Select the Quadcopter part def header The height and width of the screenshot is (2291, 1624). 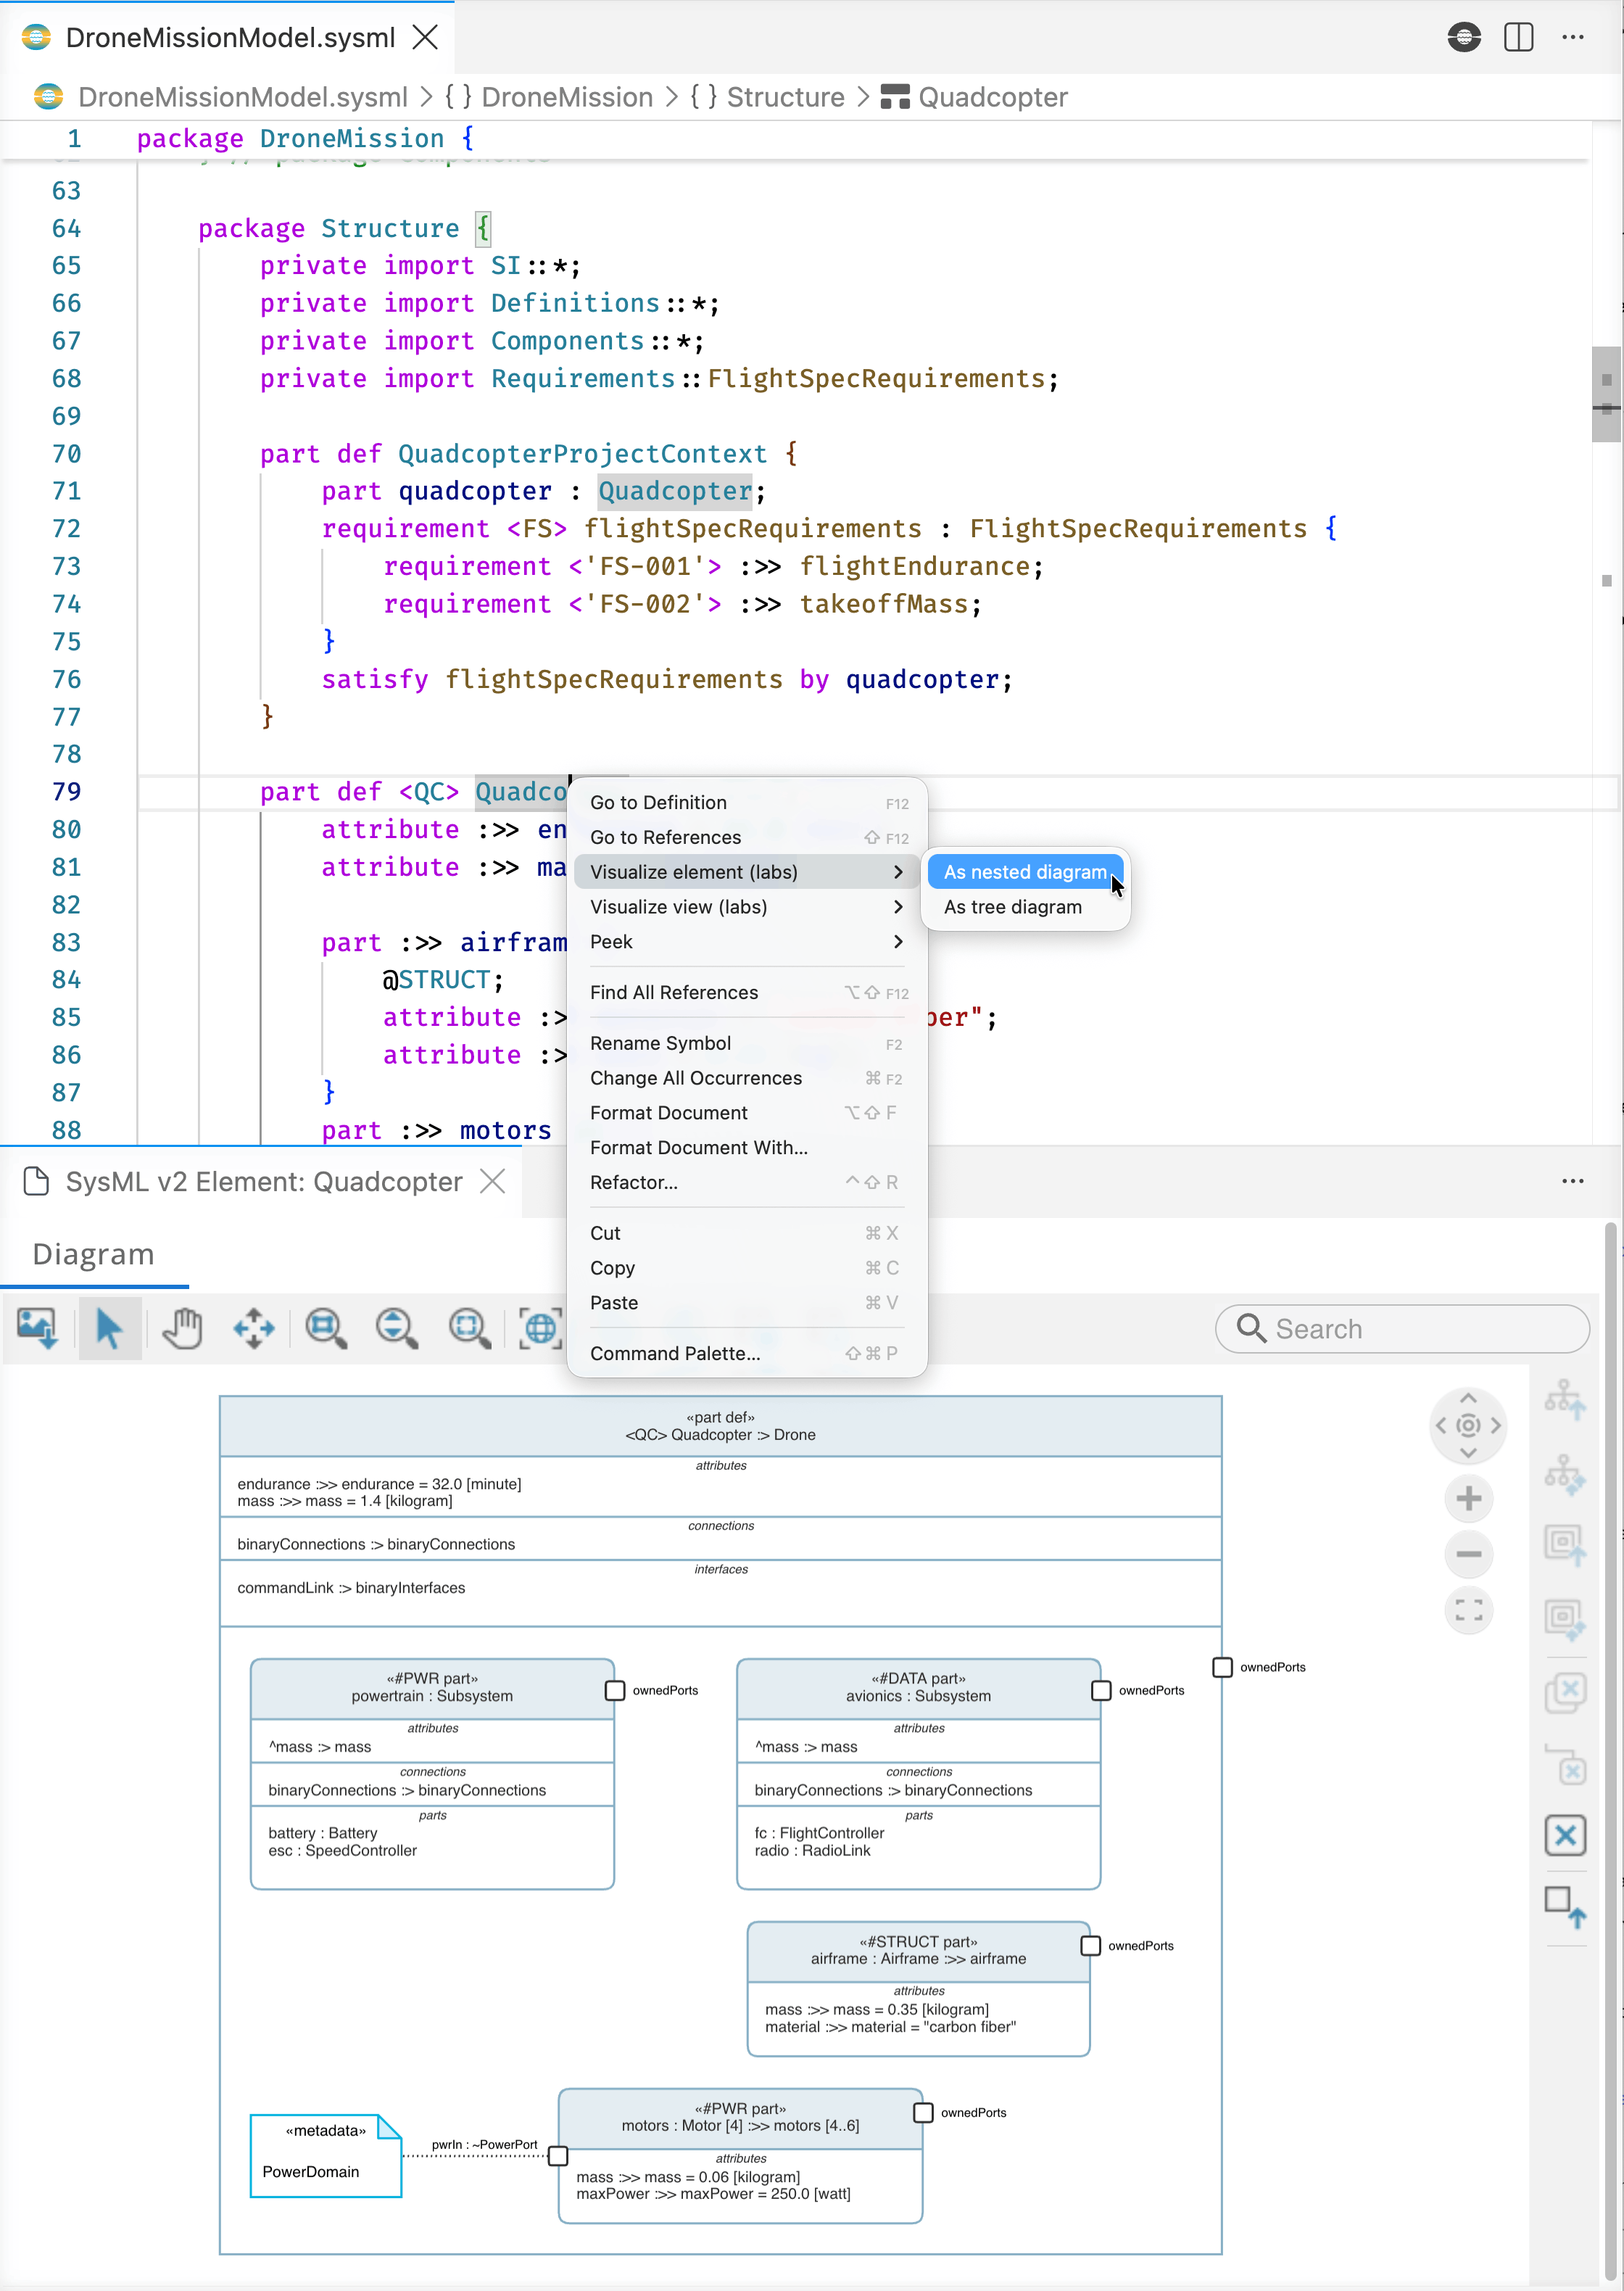[720, 1426]
